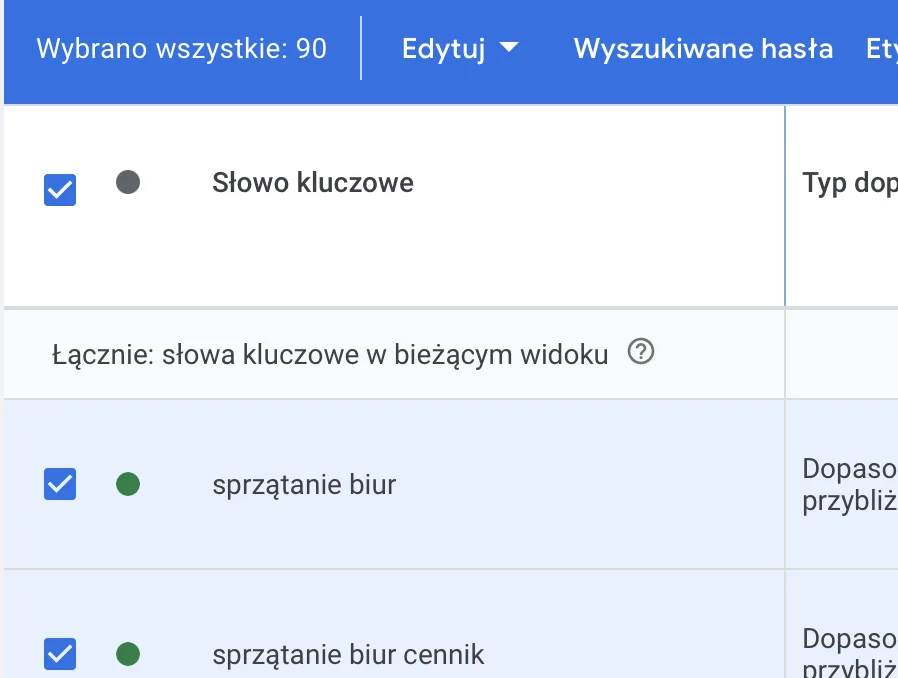
Task: Open match type cell for 'sprzątanie biur cennik'
Action: tap(848, 650)
